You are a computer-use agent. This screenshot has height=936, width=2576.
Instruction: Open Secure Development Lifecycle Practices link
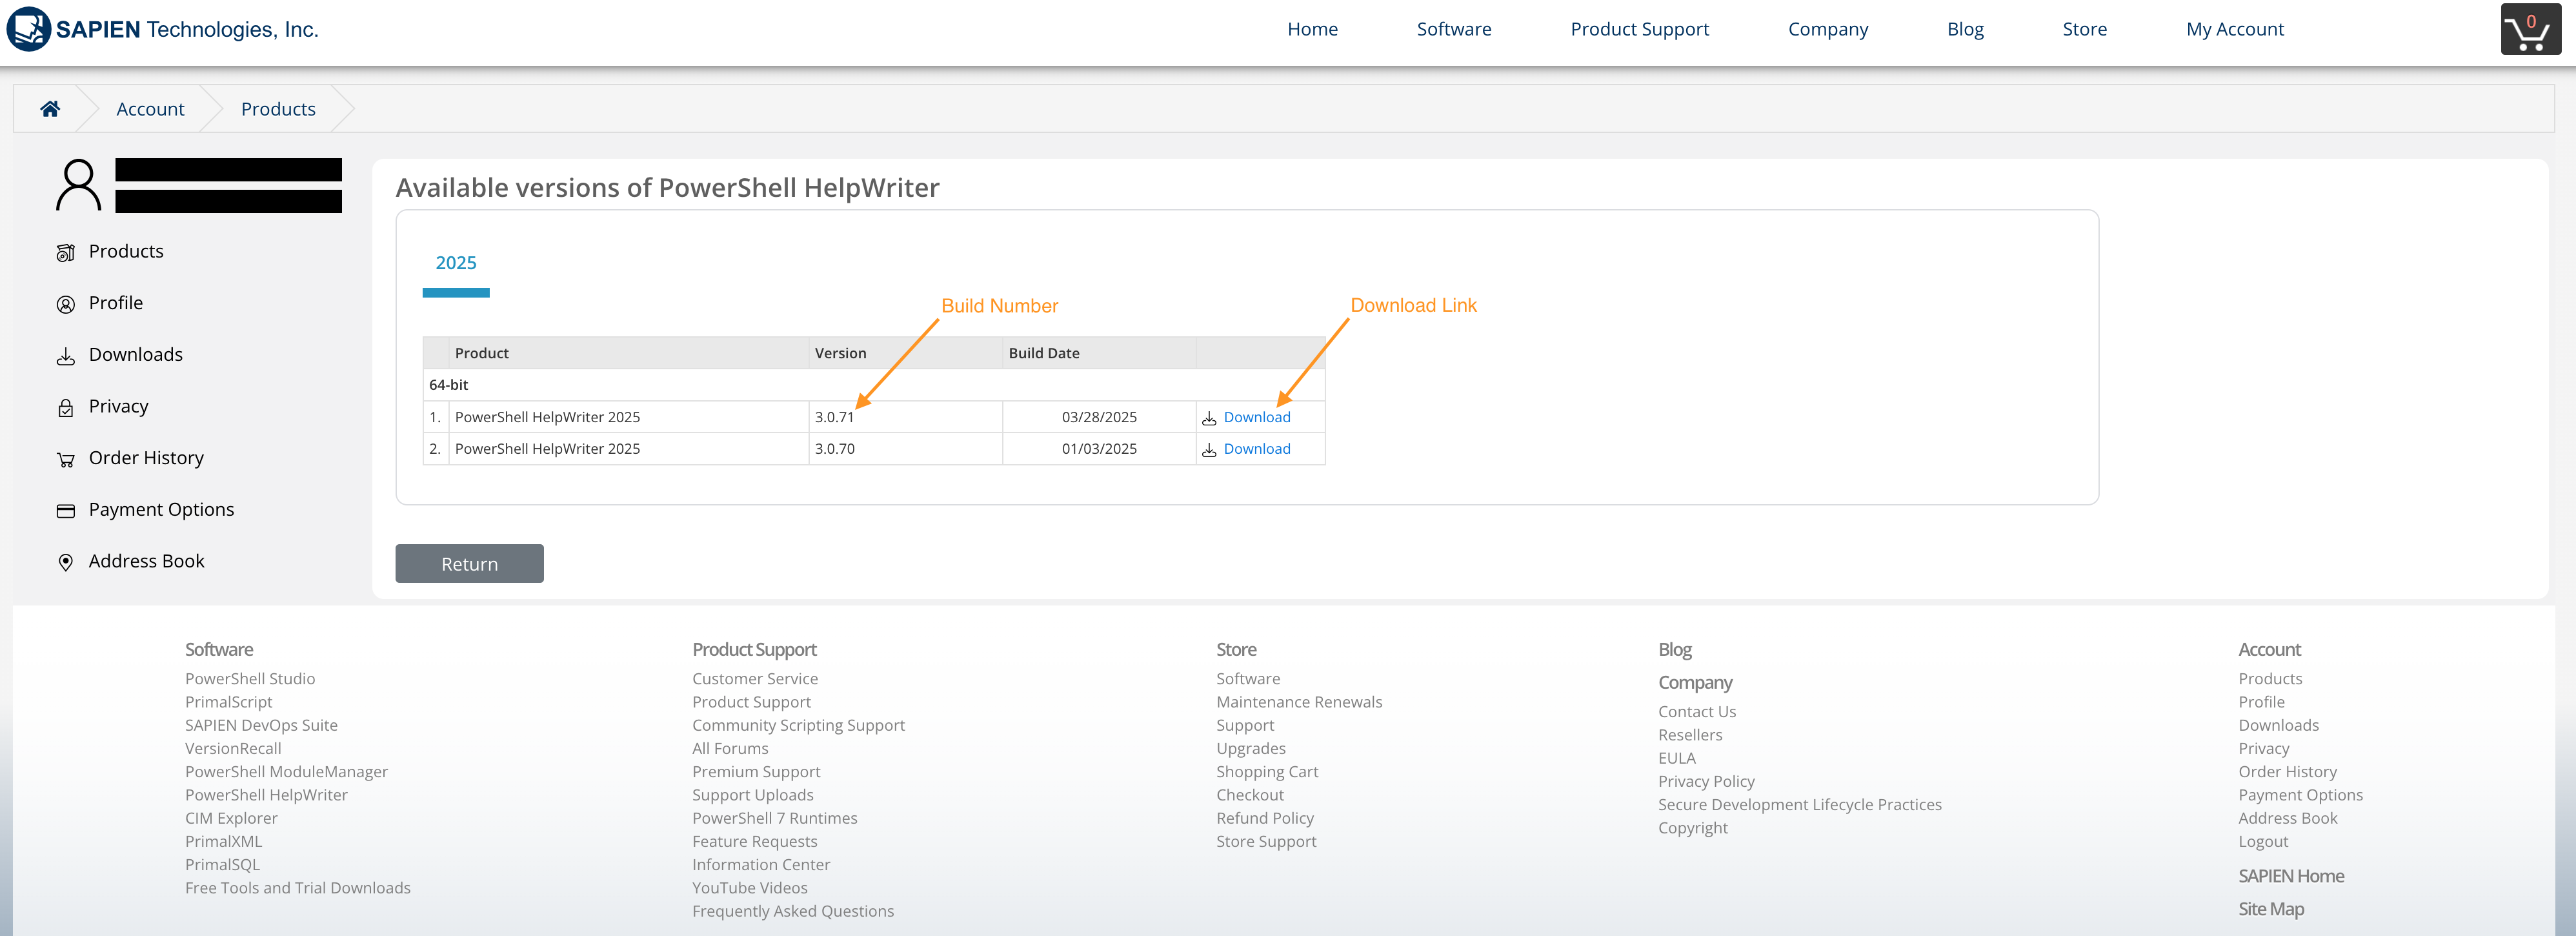tap(1800, 805)
